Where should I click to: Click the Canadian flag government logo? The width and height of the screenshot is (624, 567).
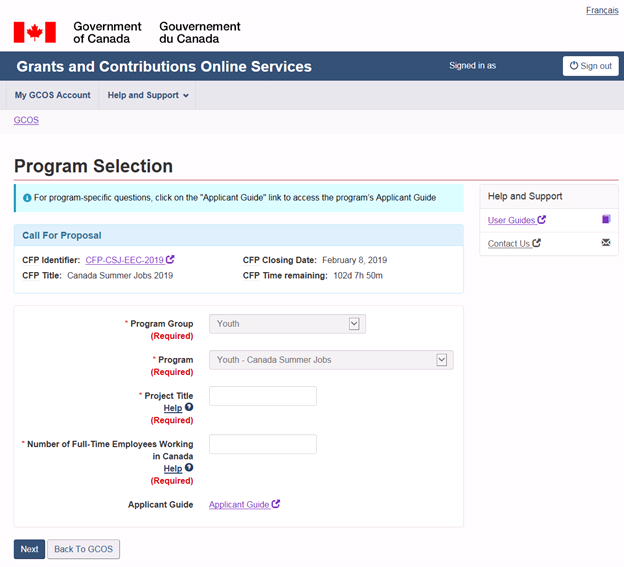pyautogui.click(x=34, y=32)
